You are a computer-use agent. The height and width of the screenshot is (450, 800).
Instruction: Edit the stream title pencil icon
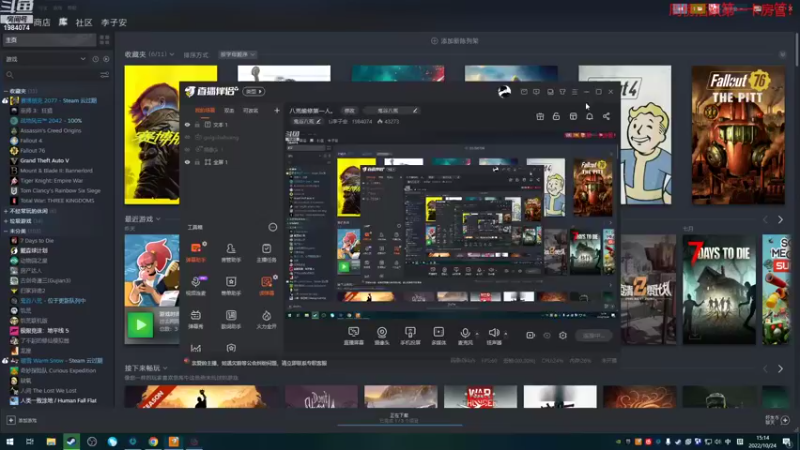click(x=415, y=110)
